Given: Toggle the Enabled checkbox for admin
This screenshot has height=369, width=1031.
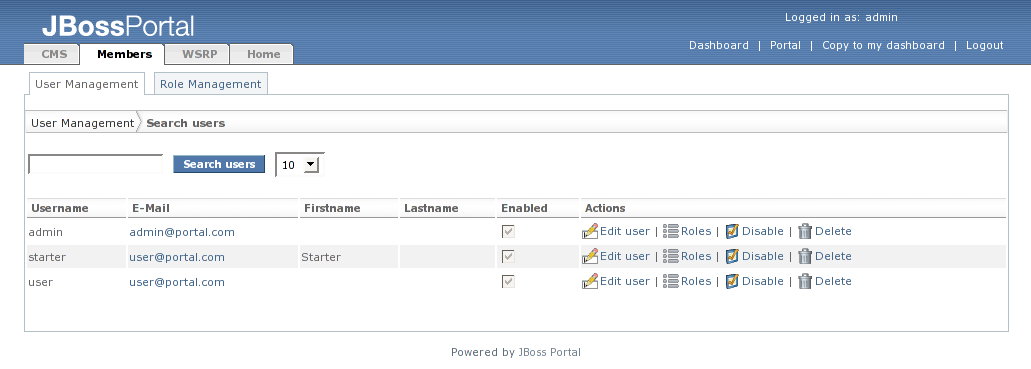Looking at the screenshot, I should [508, 232].
